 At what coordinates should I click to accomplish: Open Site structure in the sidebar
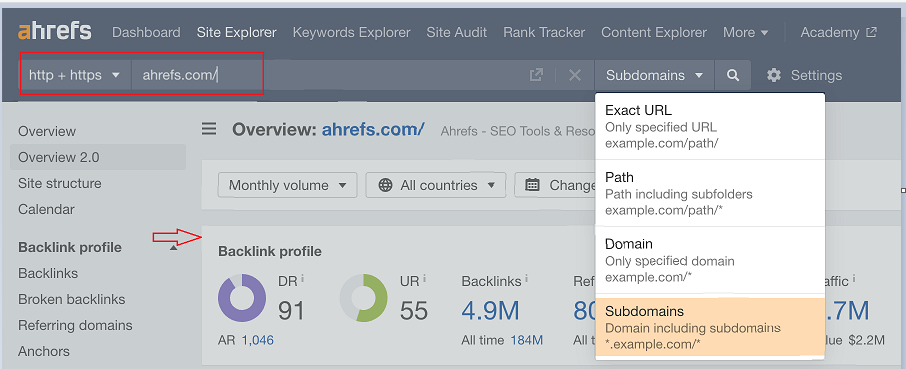60,183
